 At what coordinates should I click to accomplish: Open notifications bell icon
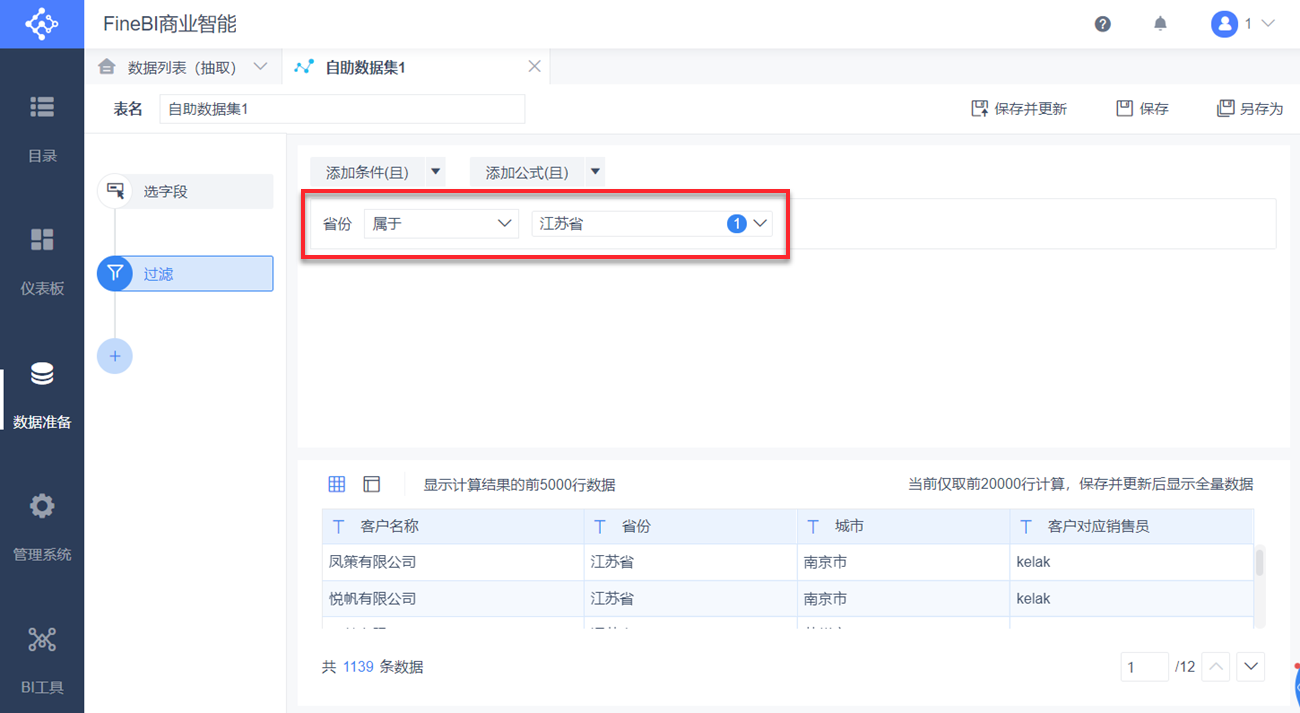pyautogui.click(x=1160, y=24)
